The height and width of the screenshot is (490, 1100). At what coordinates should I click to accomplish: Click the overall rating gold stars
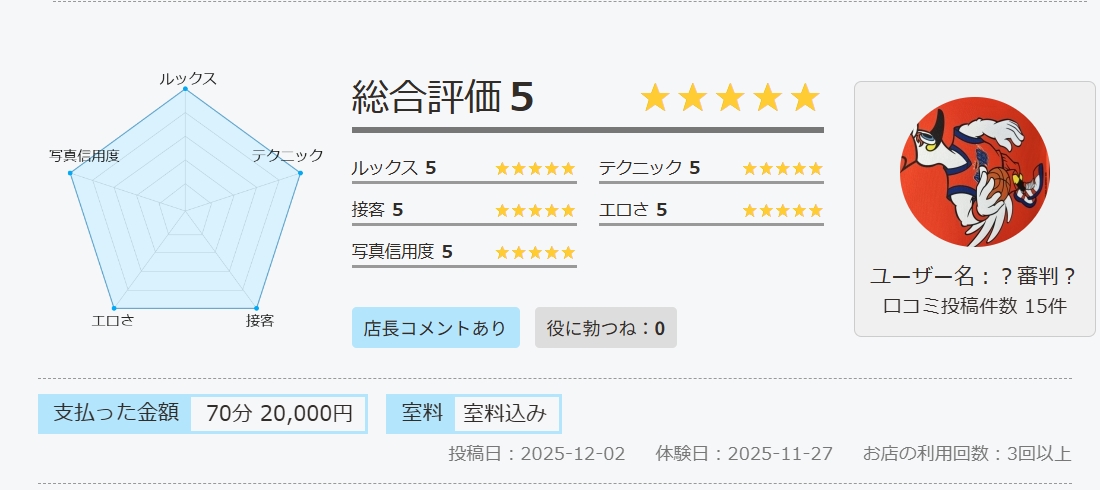[730, 98]
